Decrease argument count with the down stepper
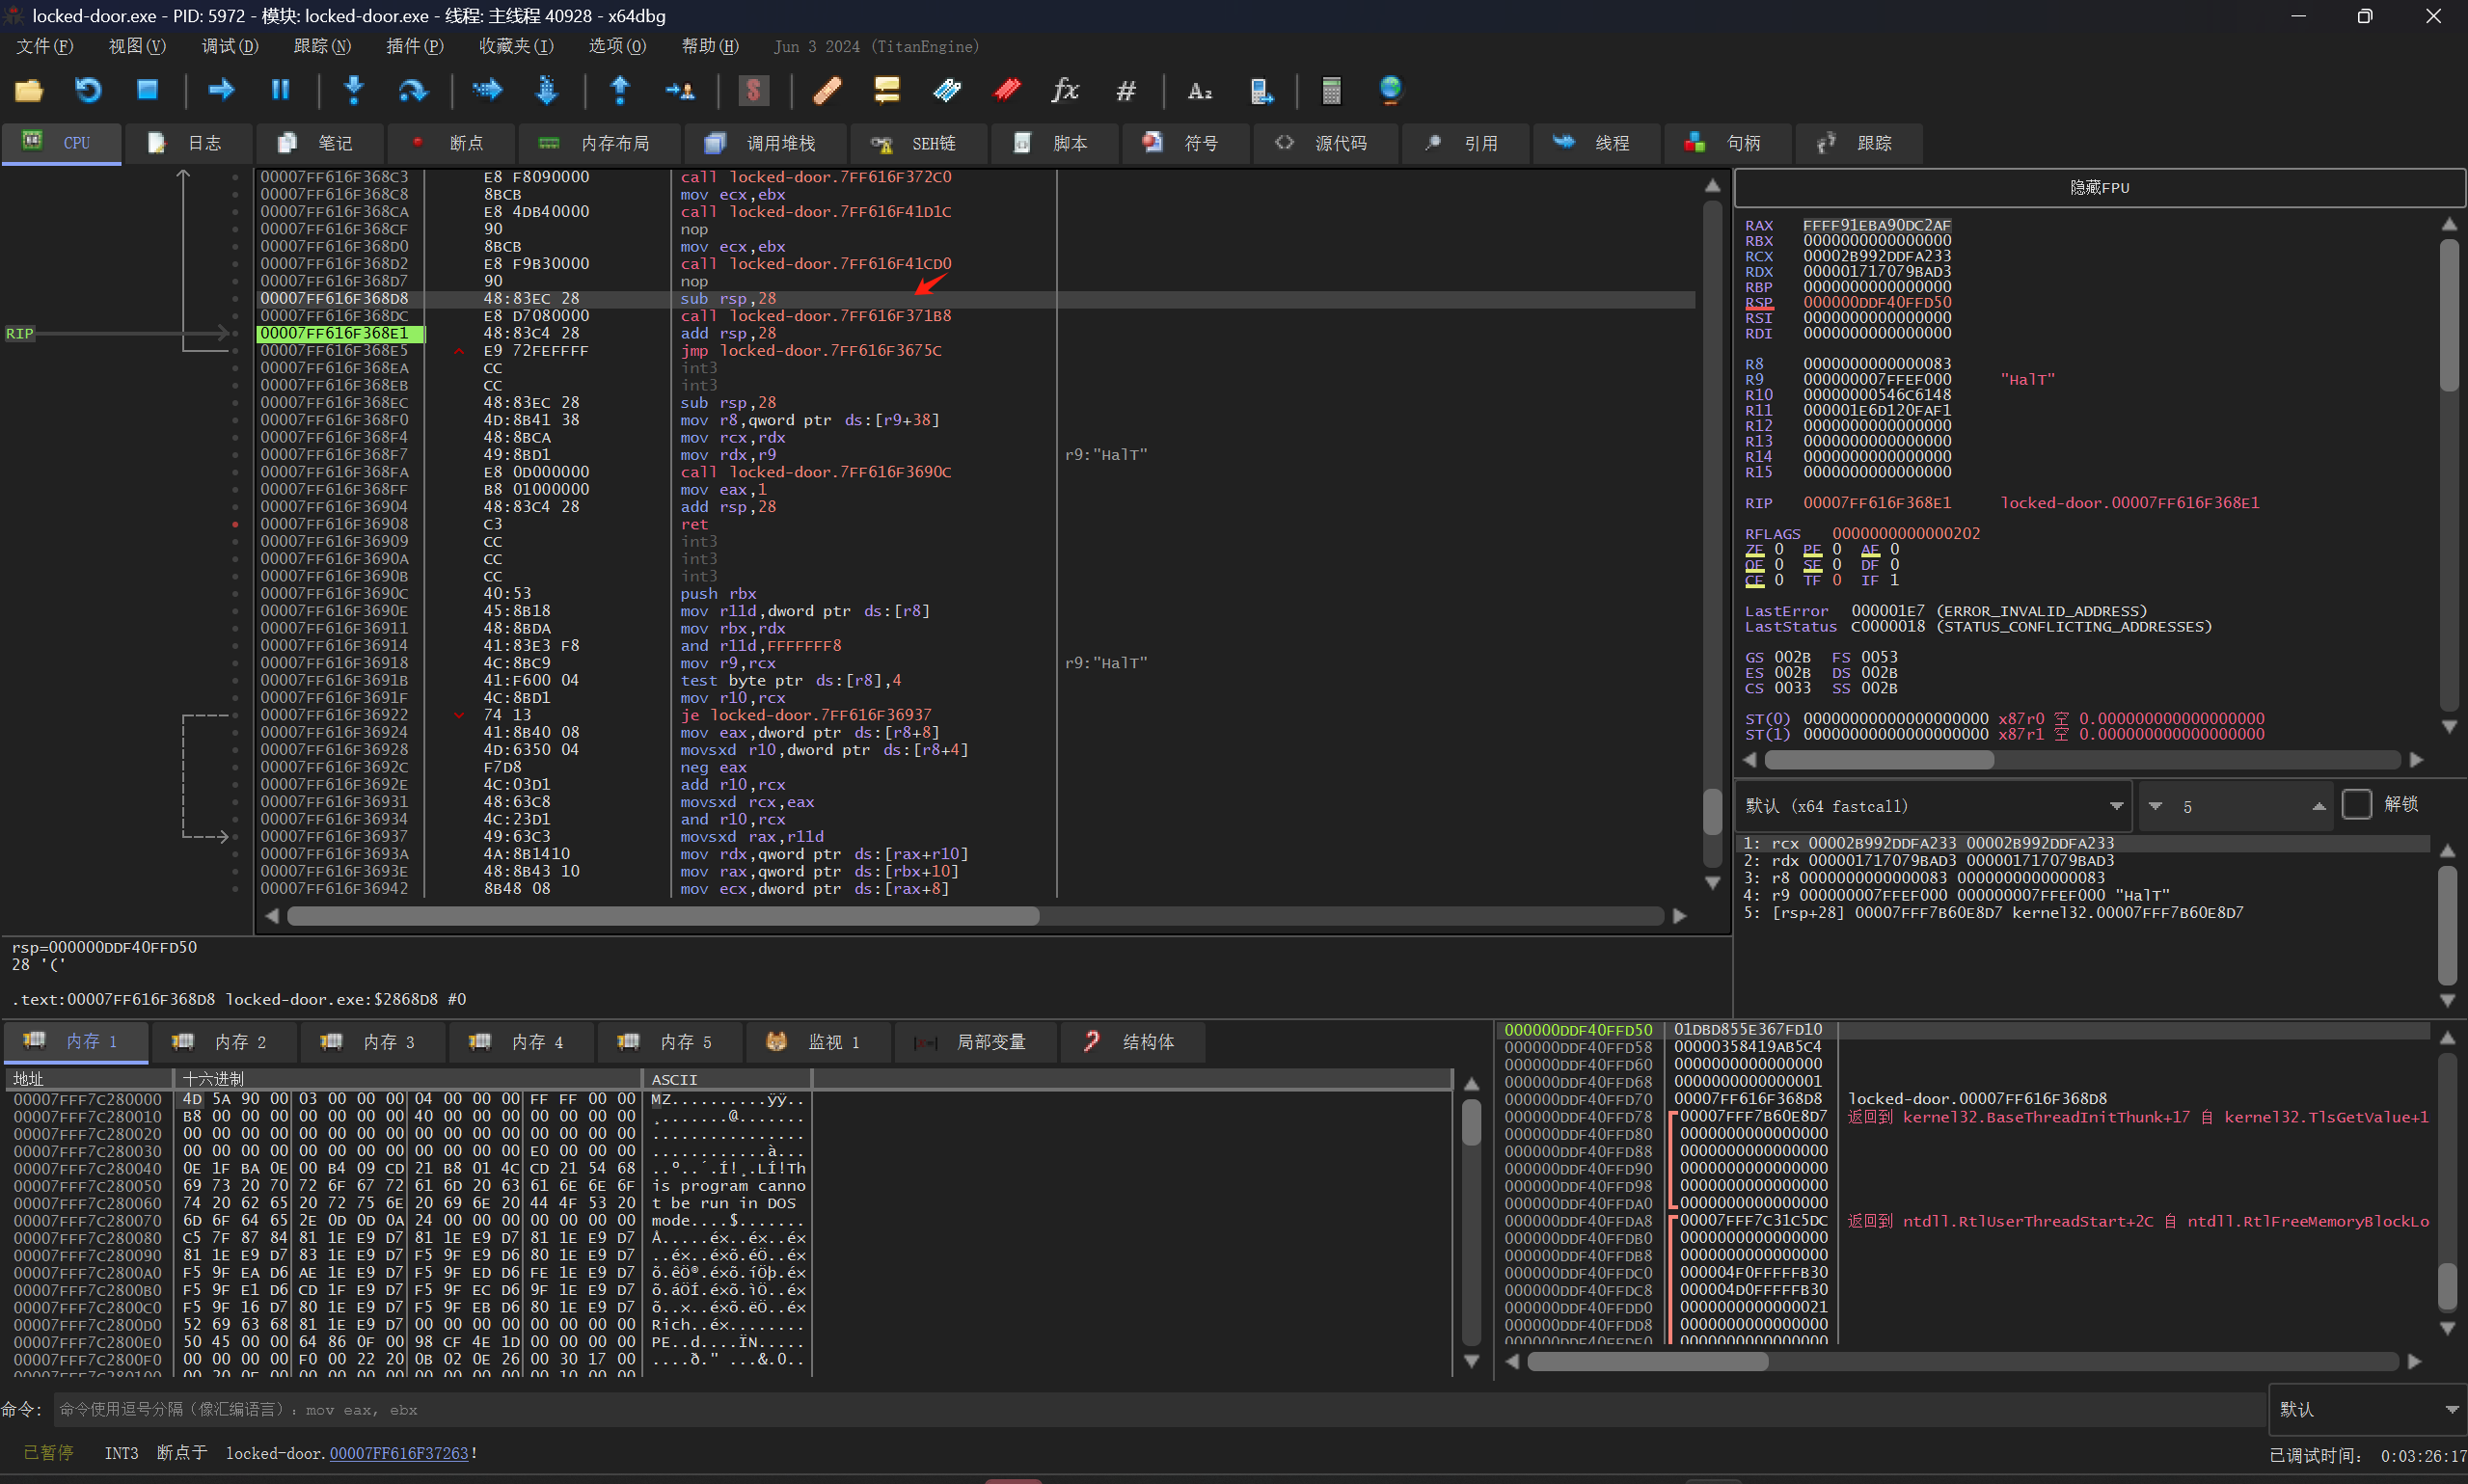This screenshot has width=2468, height=1484. point(2155,806)
